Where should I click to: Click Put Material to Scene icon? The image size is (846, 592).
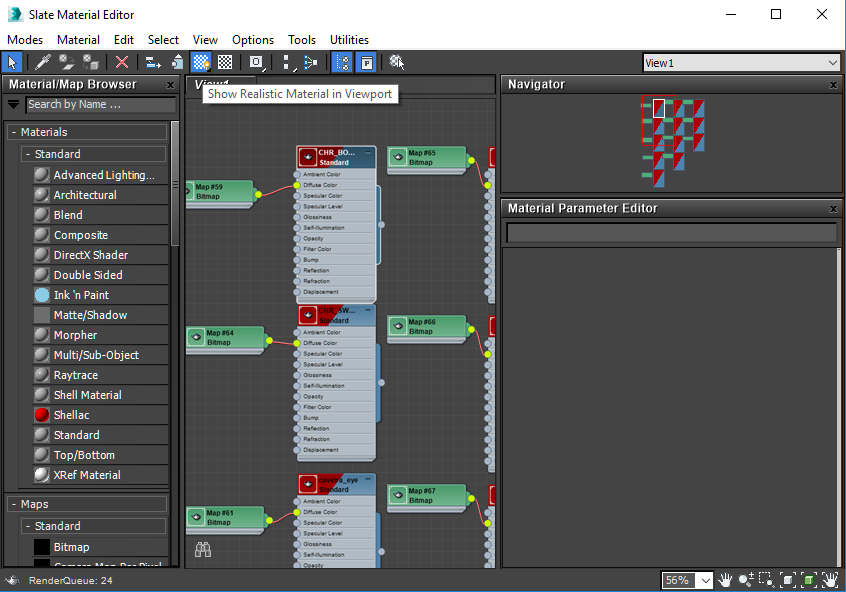point(67,62)
